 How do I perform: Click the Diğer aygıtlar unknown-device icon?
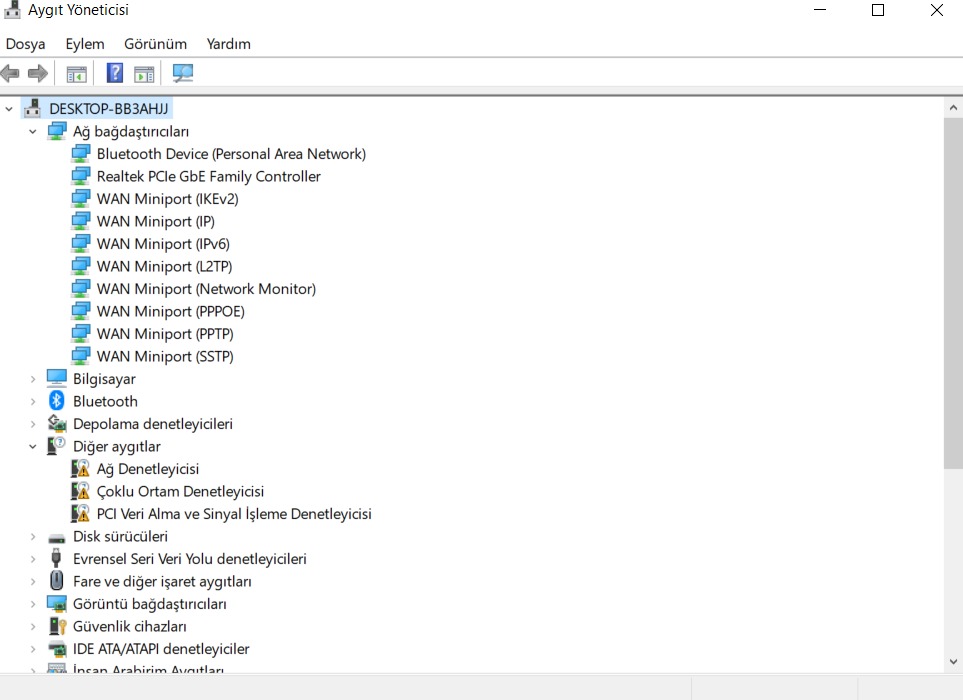pos(56,446)
